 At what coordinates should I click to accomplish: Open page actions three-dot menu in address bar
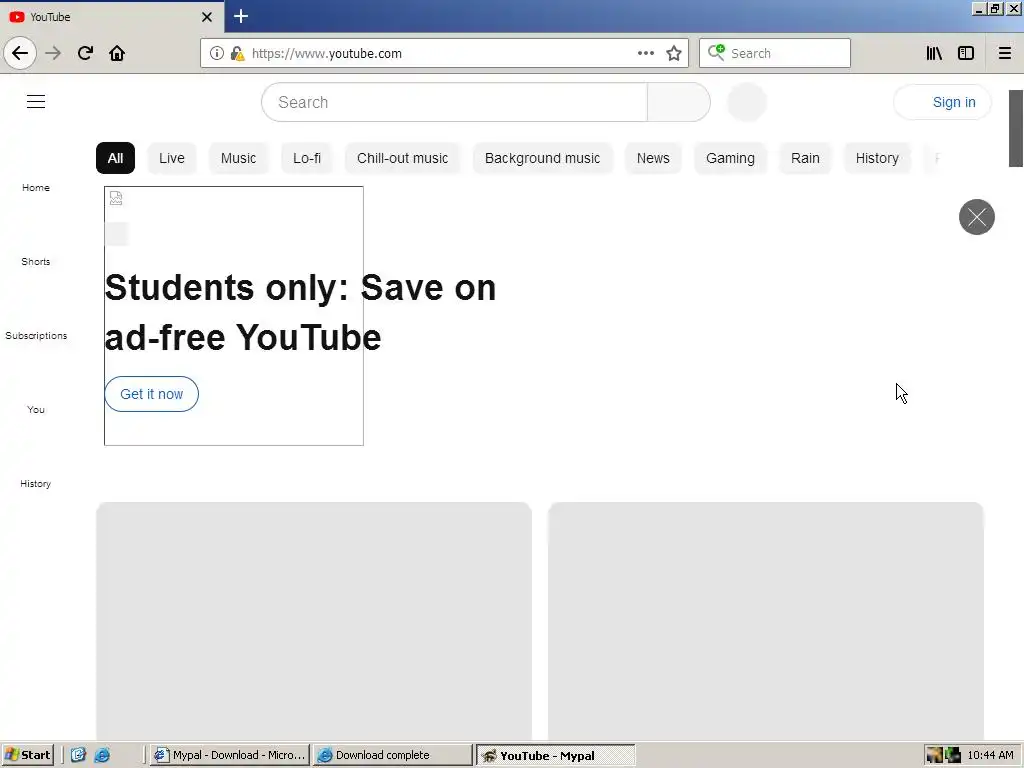coord(646,53)
